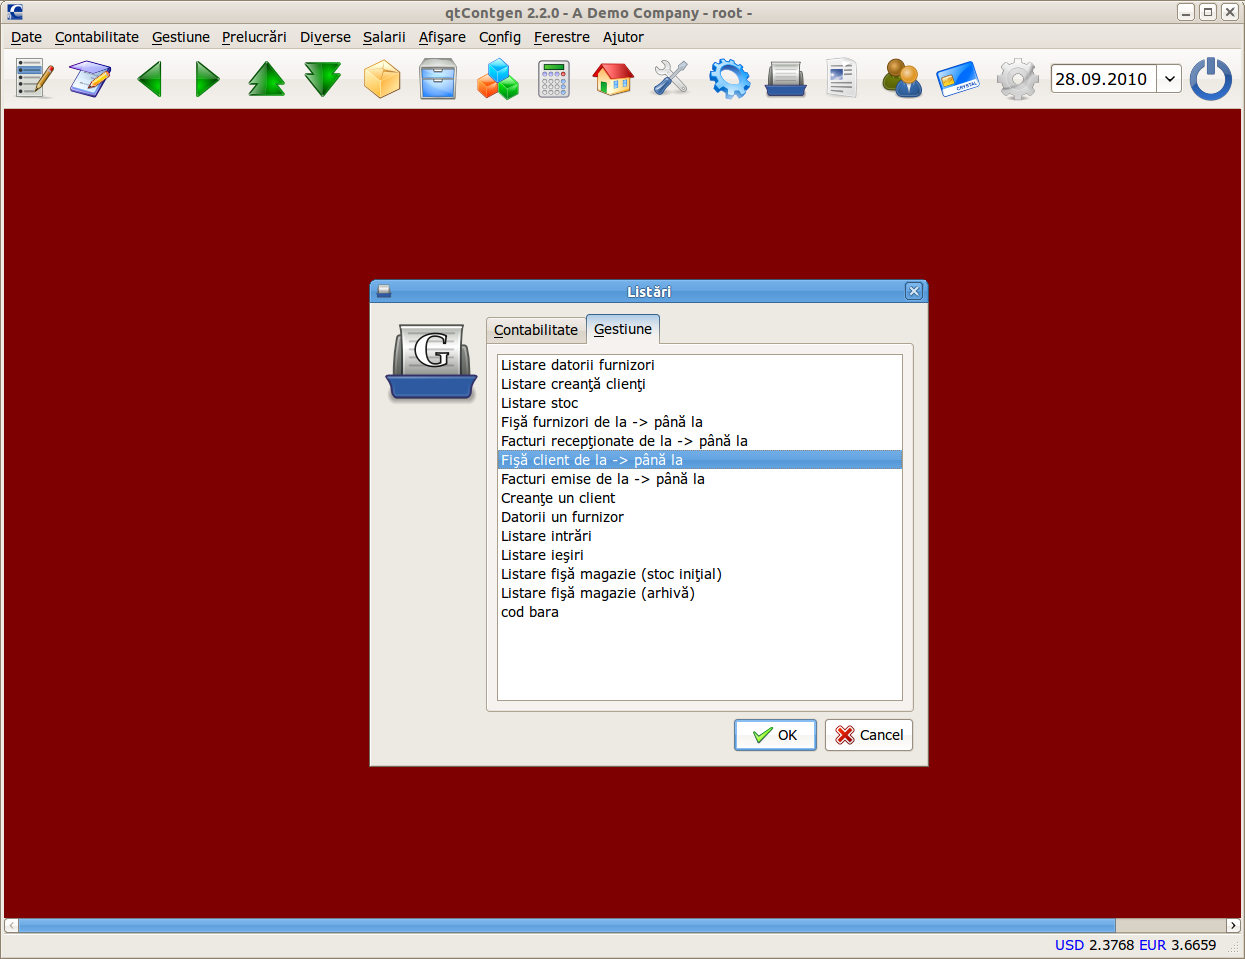Click the USD exchange rate in status bar
Image resolution: width=1245 pixels, height=959 pixels.
click(1094, 945)
